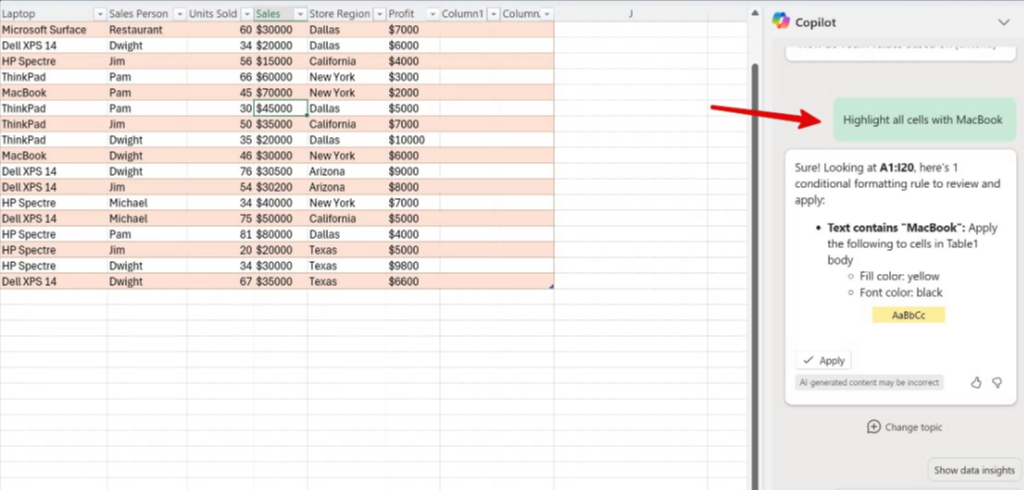The image size is (1024, 490).
Task: Click the AI generated content disclaimer
Action: pos(870,383)
